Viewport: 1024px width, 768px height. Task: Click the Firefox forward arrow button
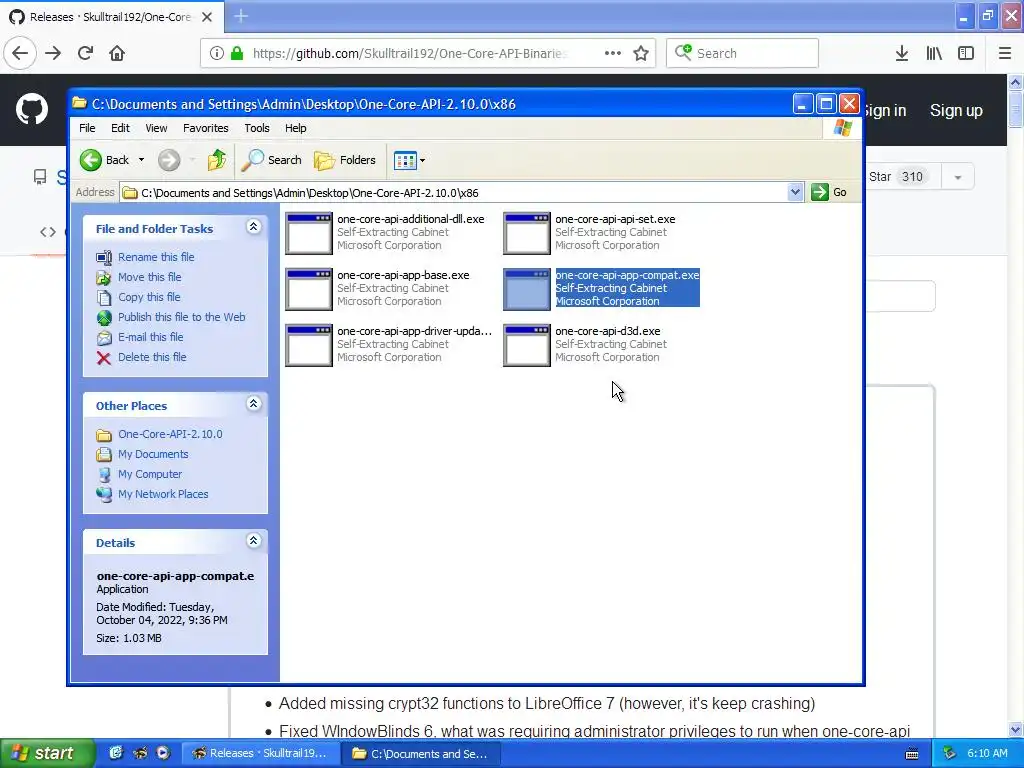(53, 53)
